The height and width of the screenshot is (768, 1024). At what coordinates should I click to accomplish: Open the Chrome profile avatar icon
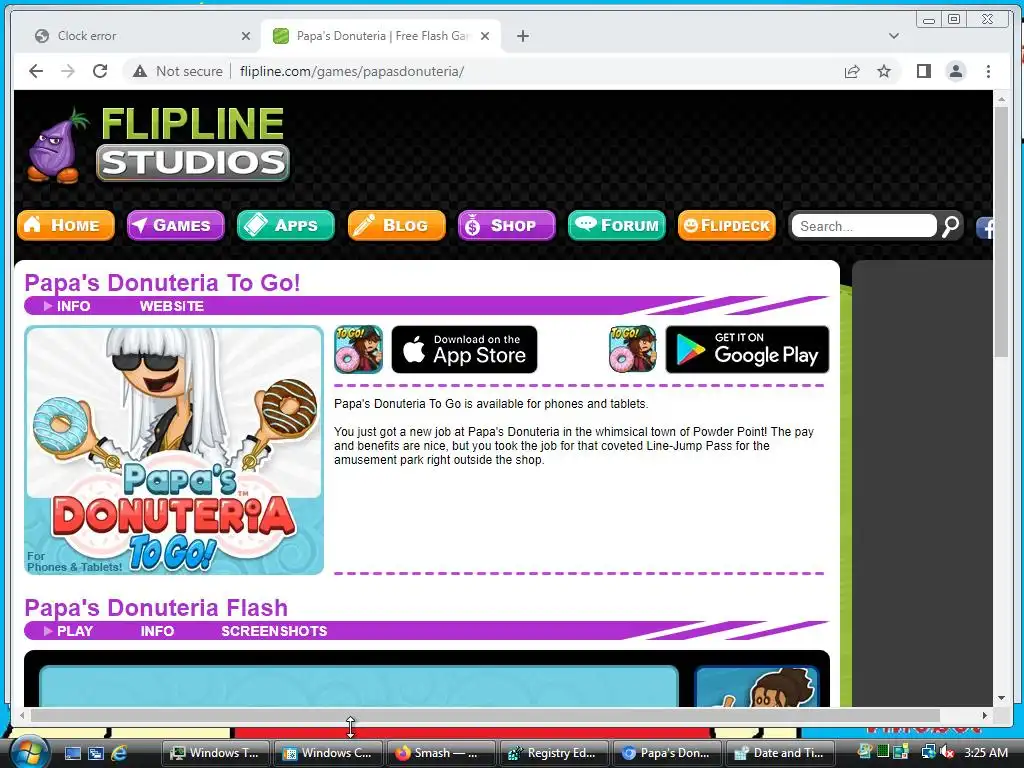point(955,71)
